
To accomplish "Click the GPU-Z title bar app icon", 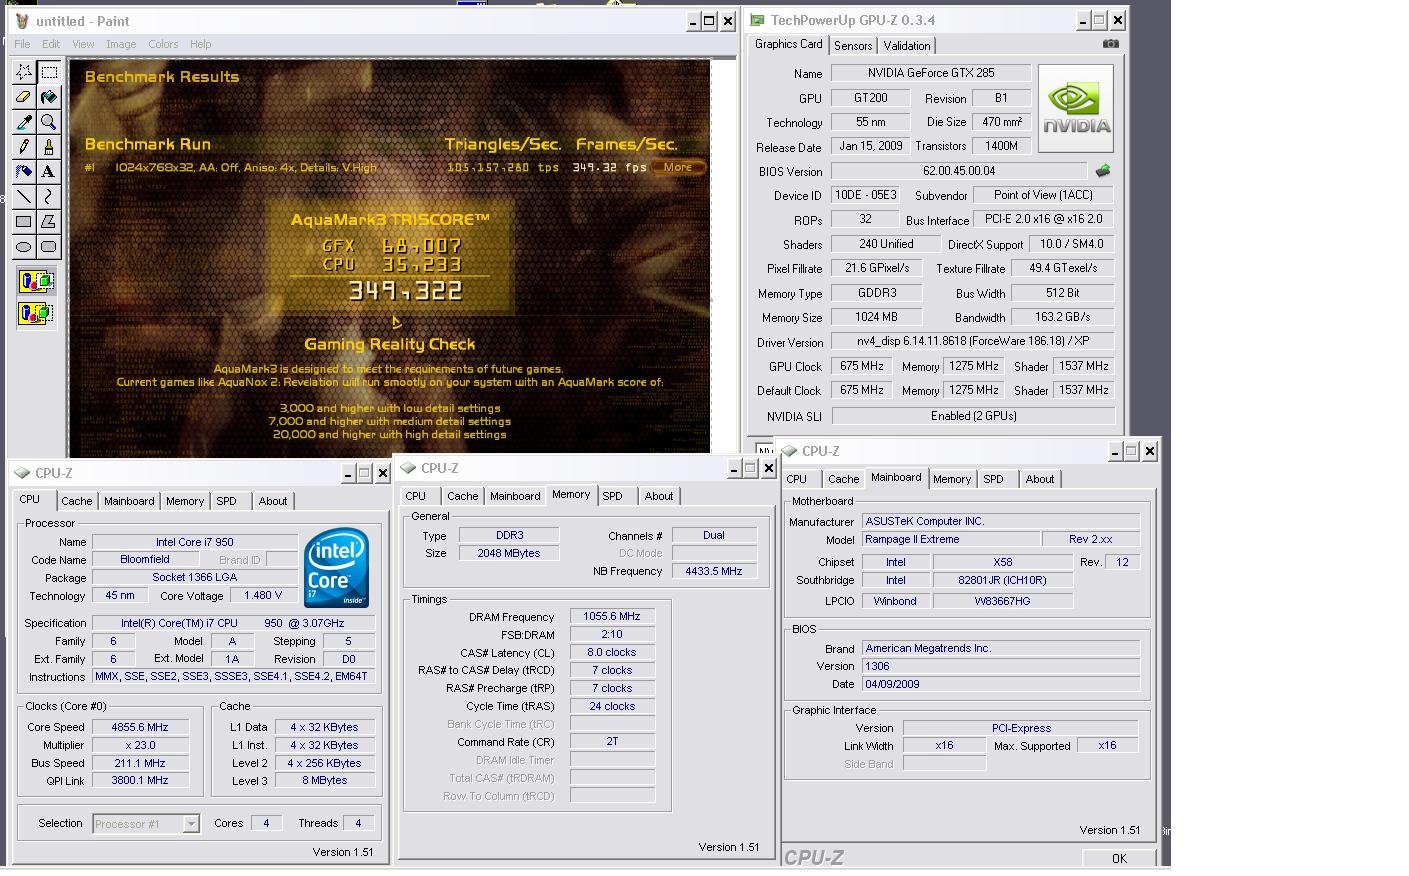I will tap(758, 20).
